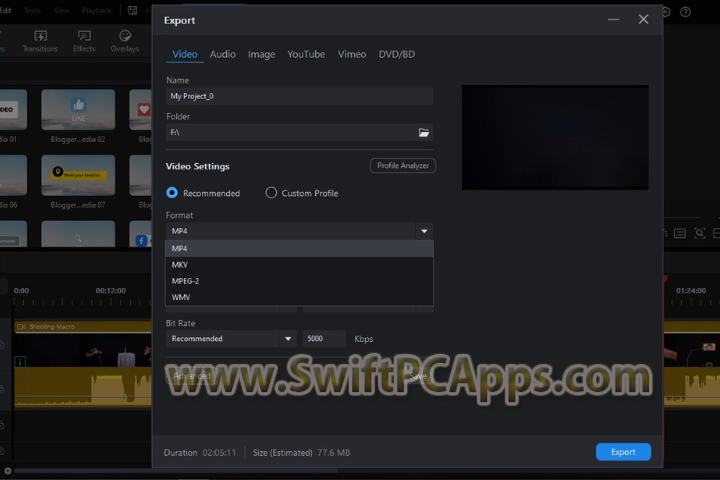Open help icon in main window
Image resolution: width=720 pixels, height=480 pixels.
point(685,12)
